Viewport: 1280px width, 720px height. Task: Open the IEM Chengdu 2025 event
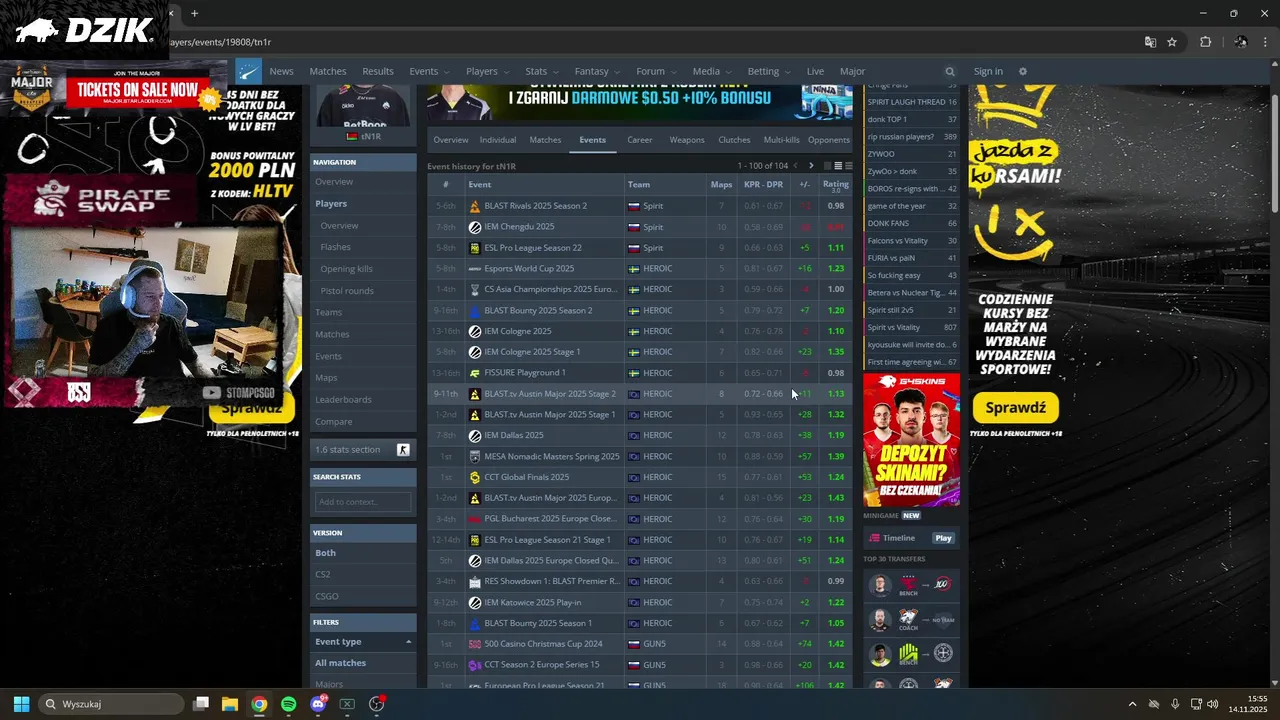[519, 227]
